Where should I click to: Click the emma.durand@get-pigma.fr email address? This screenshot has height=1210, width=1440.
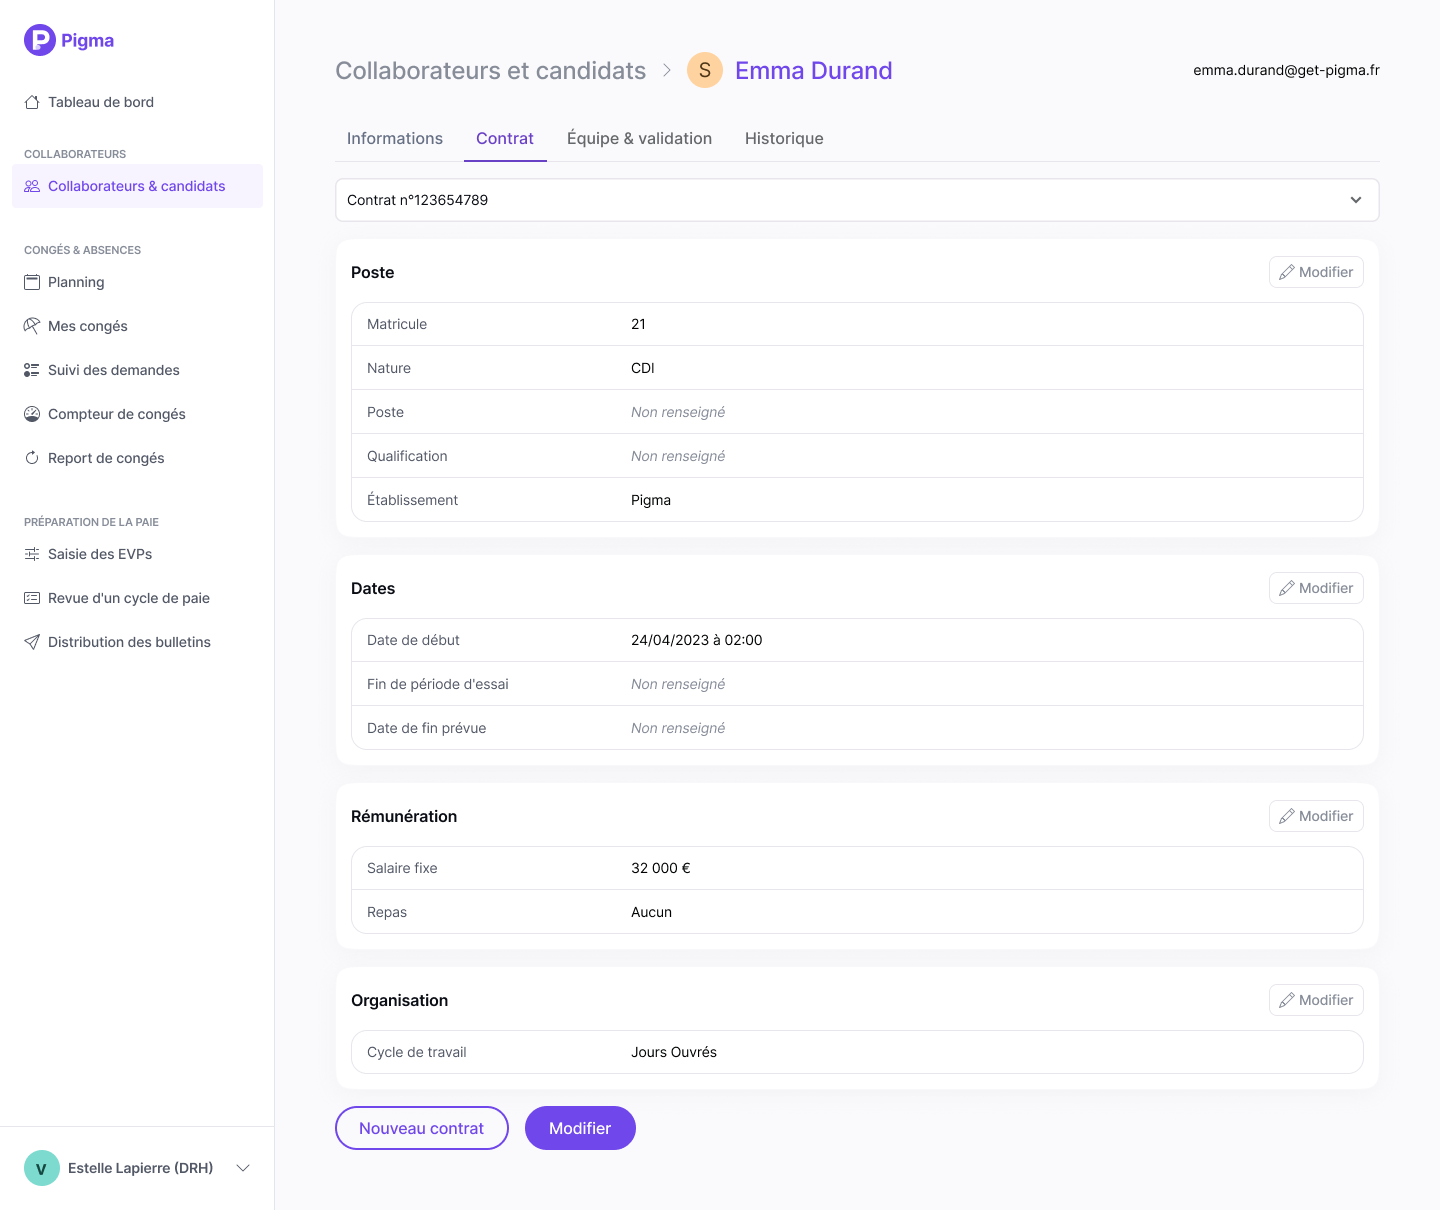point(1286,70)
